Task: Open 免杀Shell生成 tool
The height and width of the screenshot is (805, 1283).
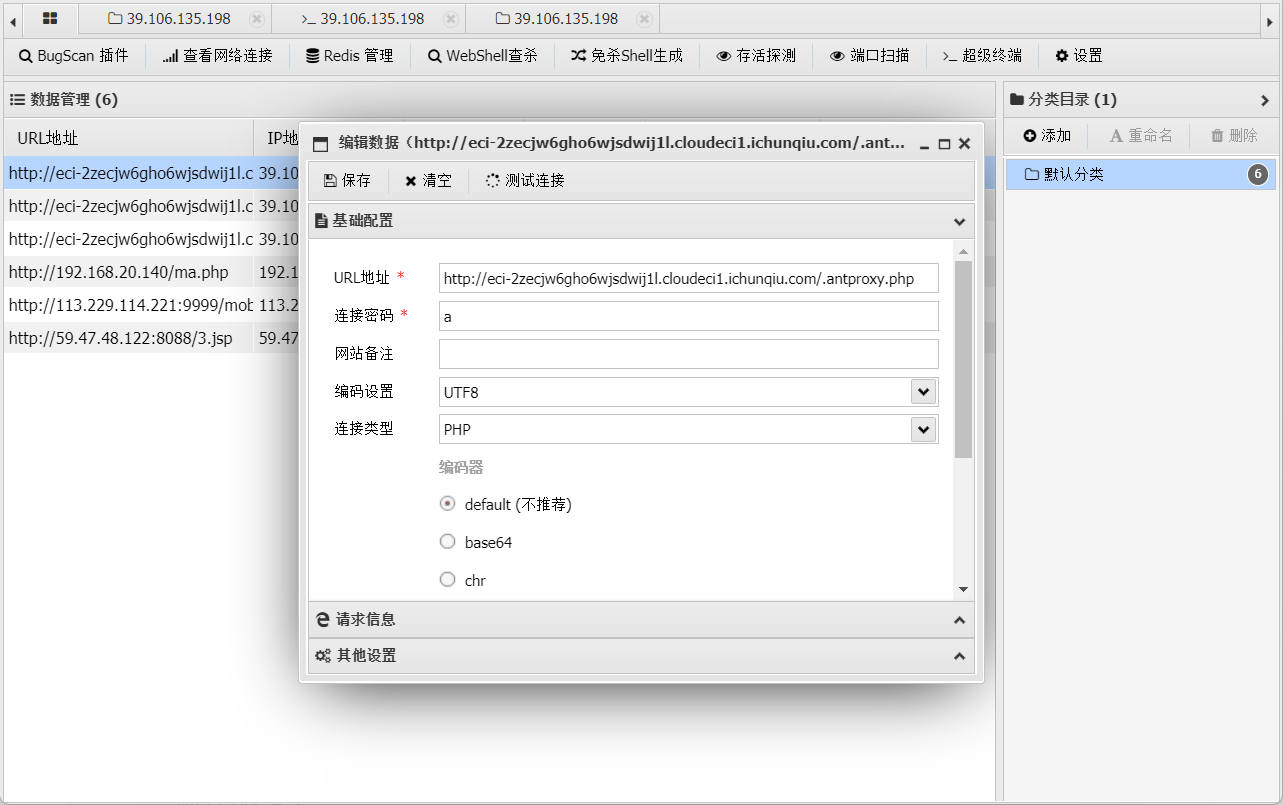Action: tap(627, 56)
